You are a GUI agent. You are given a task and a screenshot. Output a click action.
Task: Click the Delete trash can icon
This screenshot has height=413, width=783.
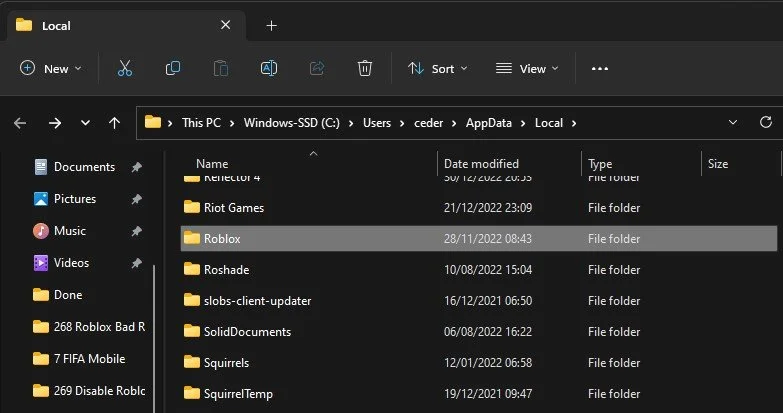(x=365, y=68)
